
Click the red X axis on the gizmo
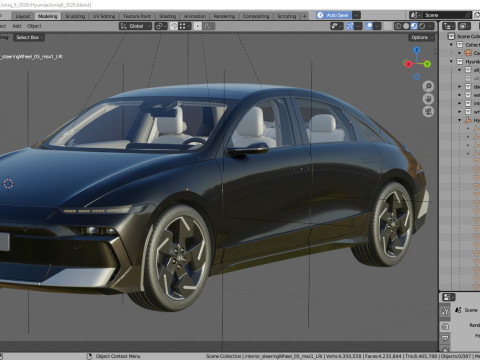[408, 64]
